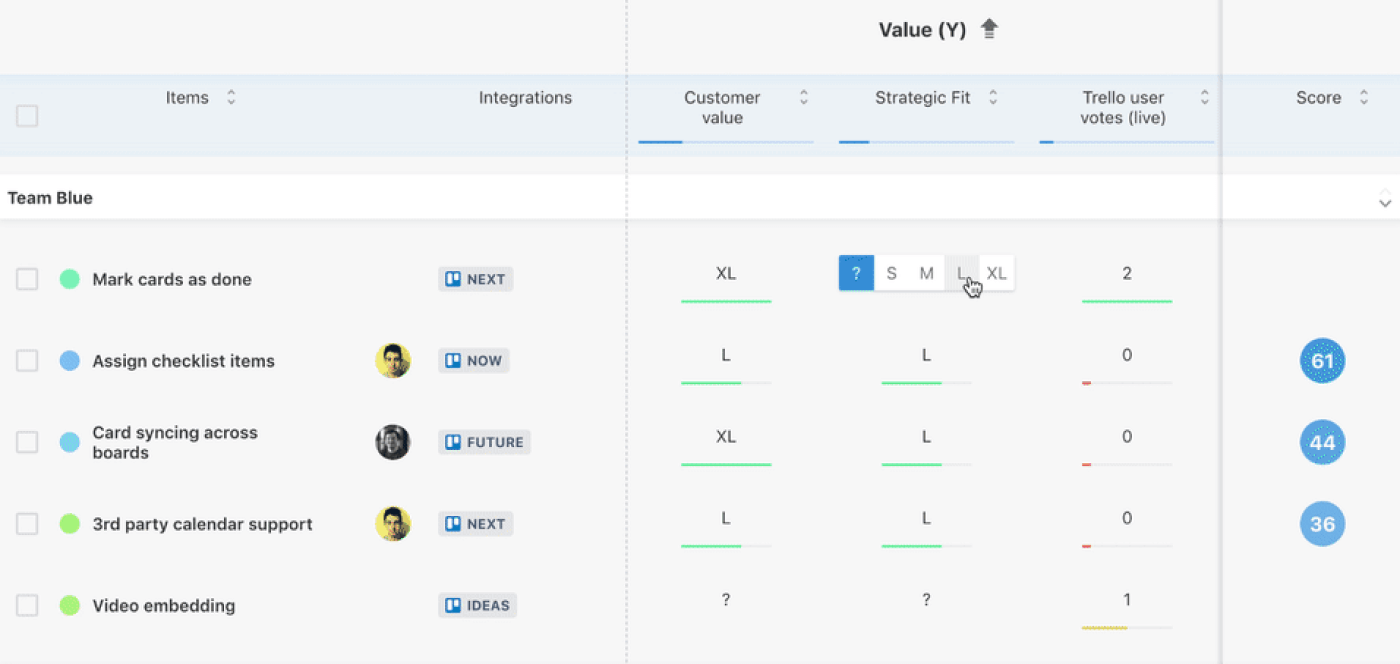Click Trello NEXT badge on Mark cards as done
Viewport: 1400px width, 664px height.
tap(475, 279)
